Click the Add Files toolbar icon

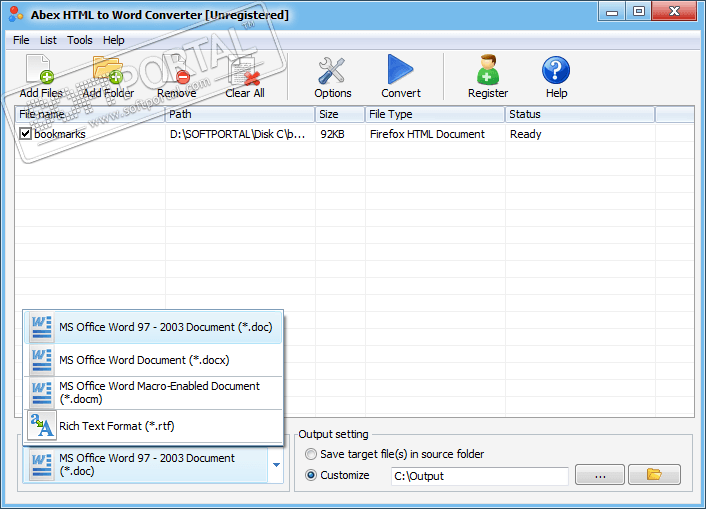click(x=40, y=69)
